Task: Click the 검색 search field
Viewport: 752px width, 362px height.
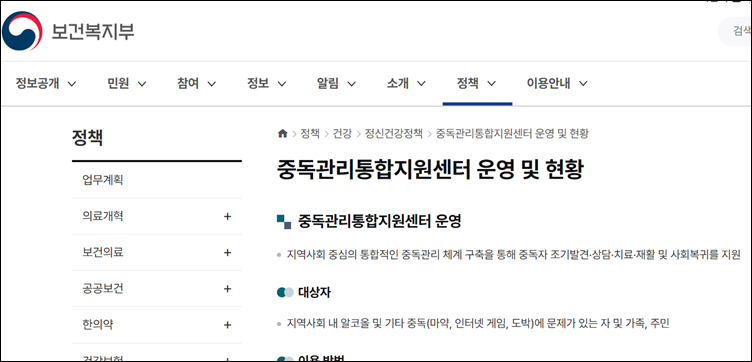Action: pos(736,31)
